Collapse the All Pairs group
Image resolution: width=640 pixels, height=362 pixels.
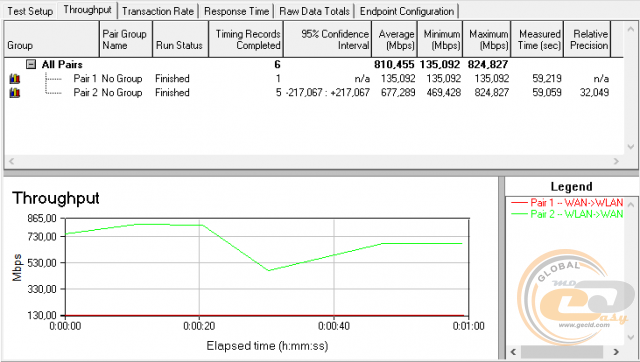coord(31,64)
